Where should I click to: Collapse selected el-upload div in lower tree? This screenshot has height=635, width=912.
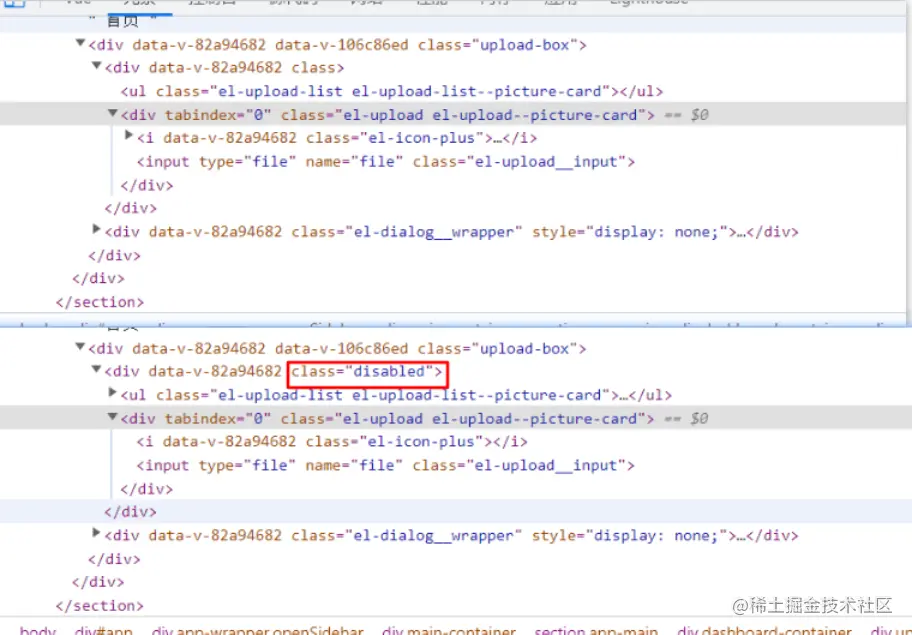coord(113,416)
